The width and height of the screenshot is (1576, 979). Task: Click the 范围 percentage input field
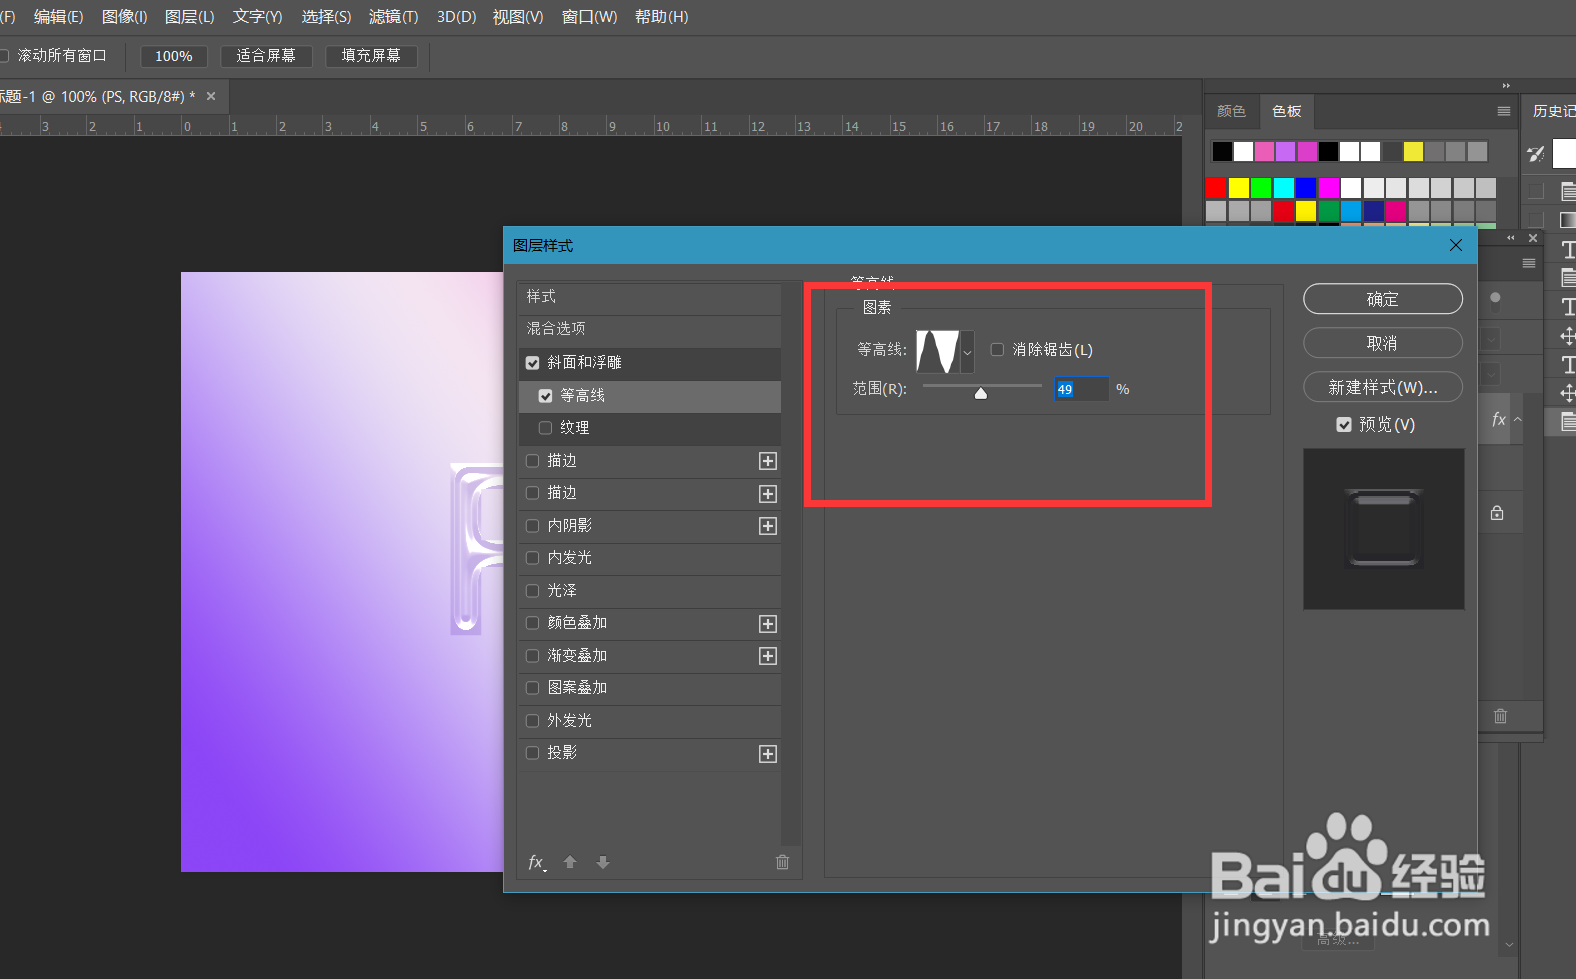click(1082, 389)
